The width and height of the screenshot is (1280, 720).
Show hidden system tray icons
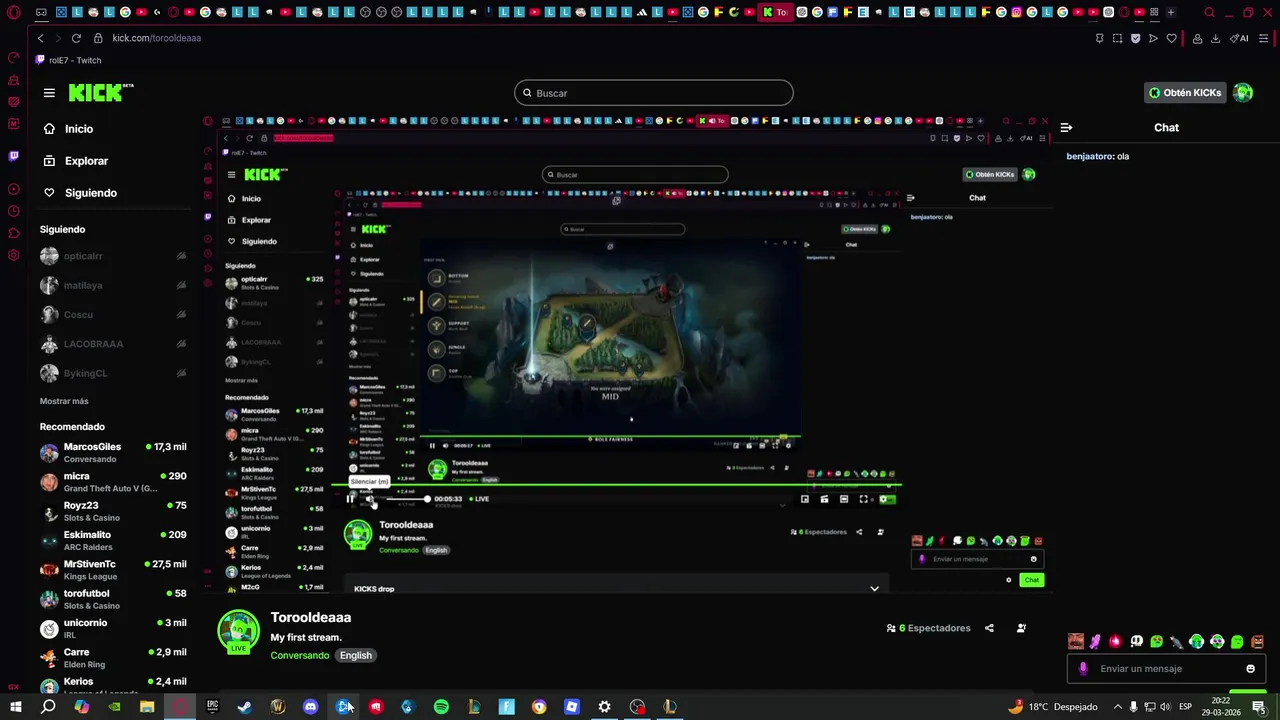(x=1118, y=707)
